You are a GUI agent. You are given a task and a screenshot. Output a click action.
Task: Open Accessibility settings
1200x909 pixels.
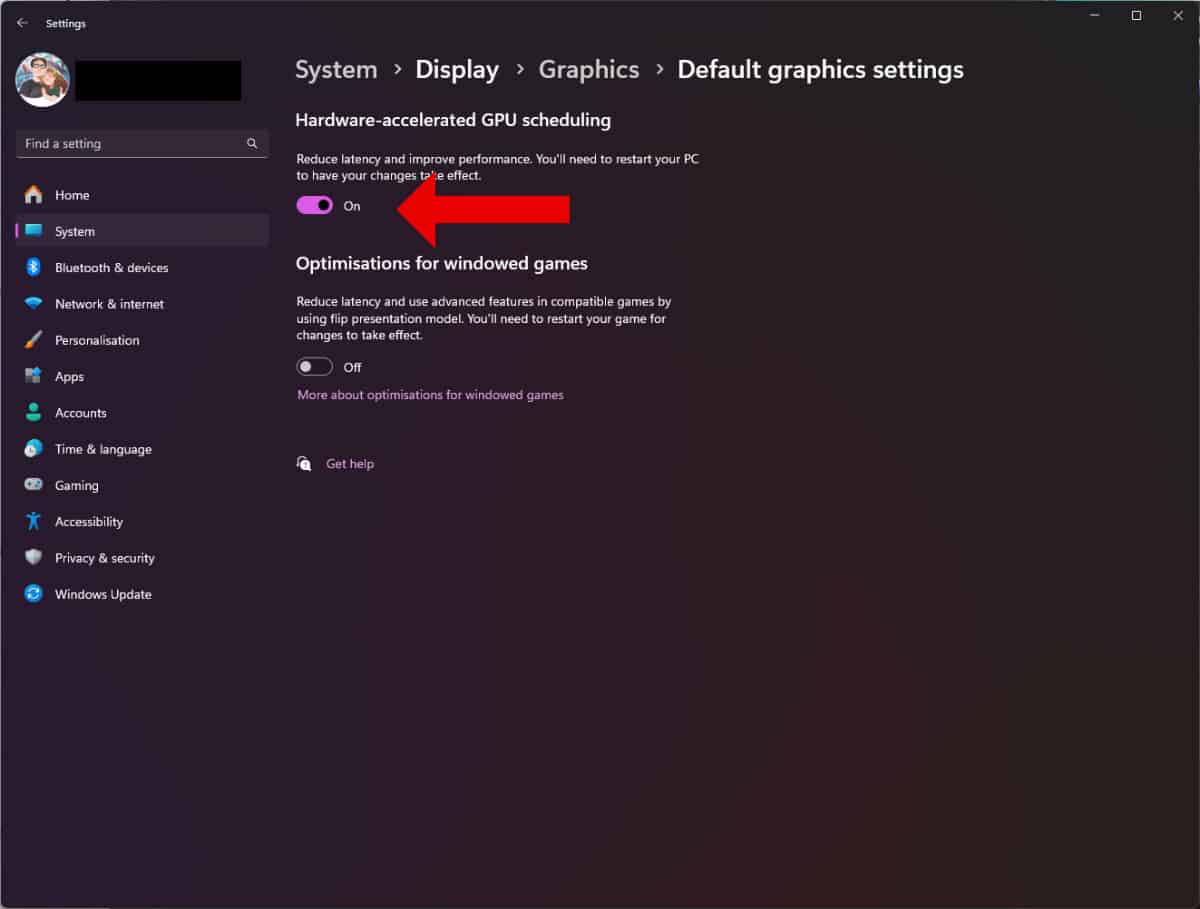click(x=88, y=521)
